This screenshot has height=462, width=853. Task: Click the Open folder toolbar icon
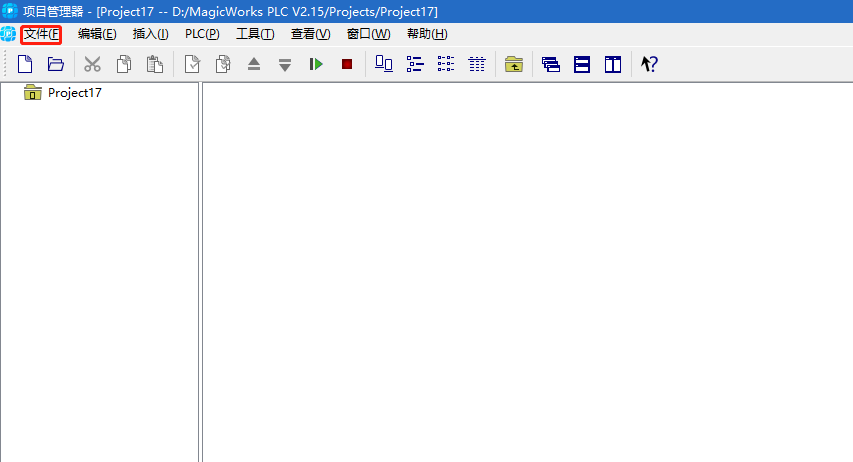(x=55, y=64)
